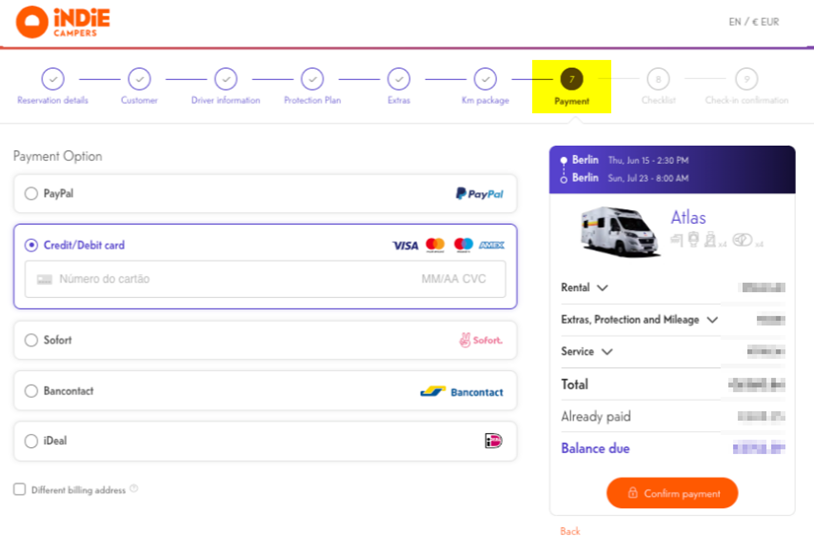
Task: Click the billing address info icon
Action: [x=134, y=490]
